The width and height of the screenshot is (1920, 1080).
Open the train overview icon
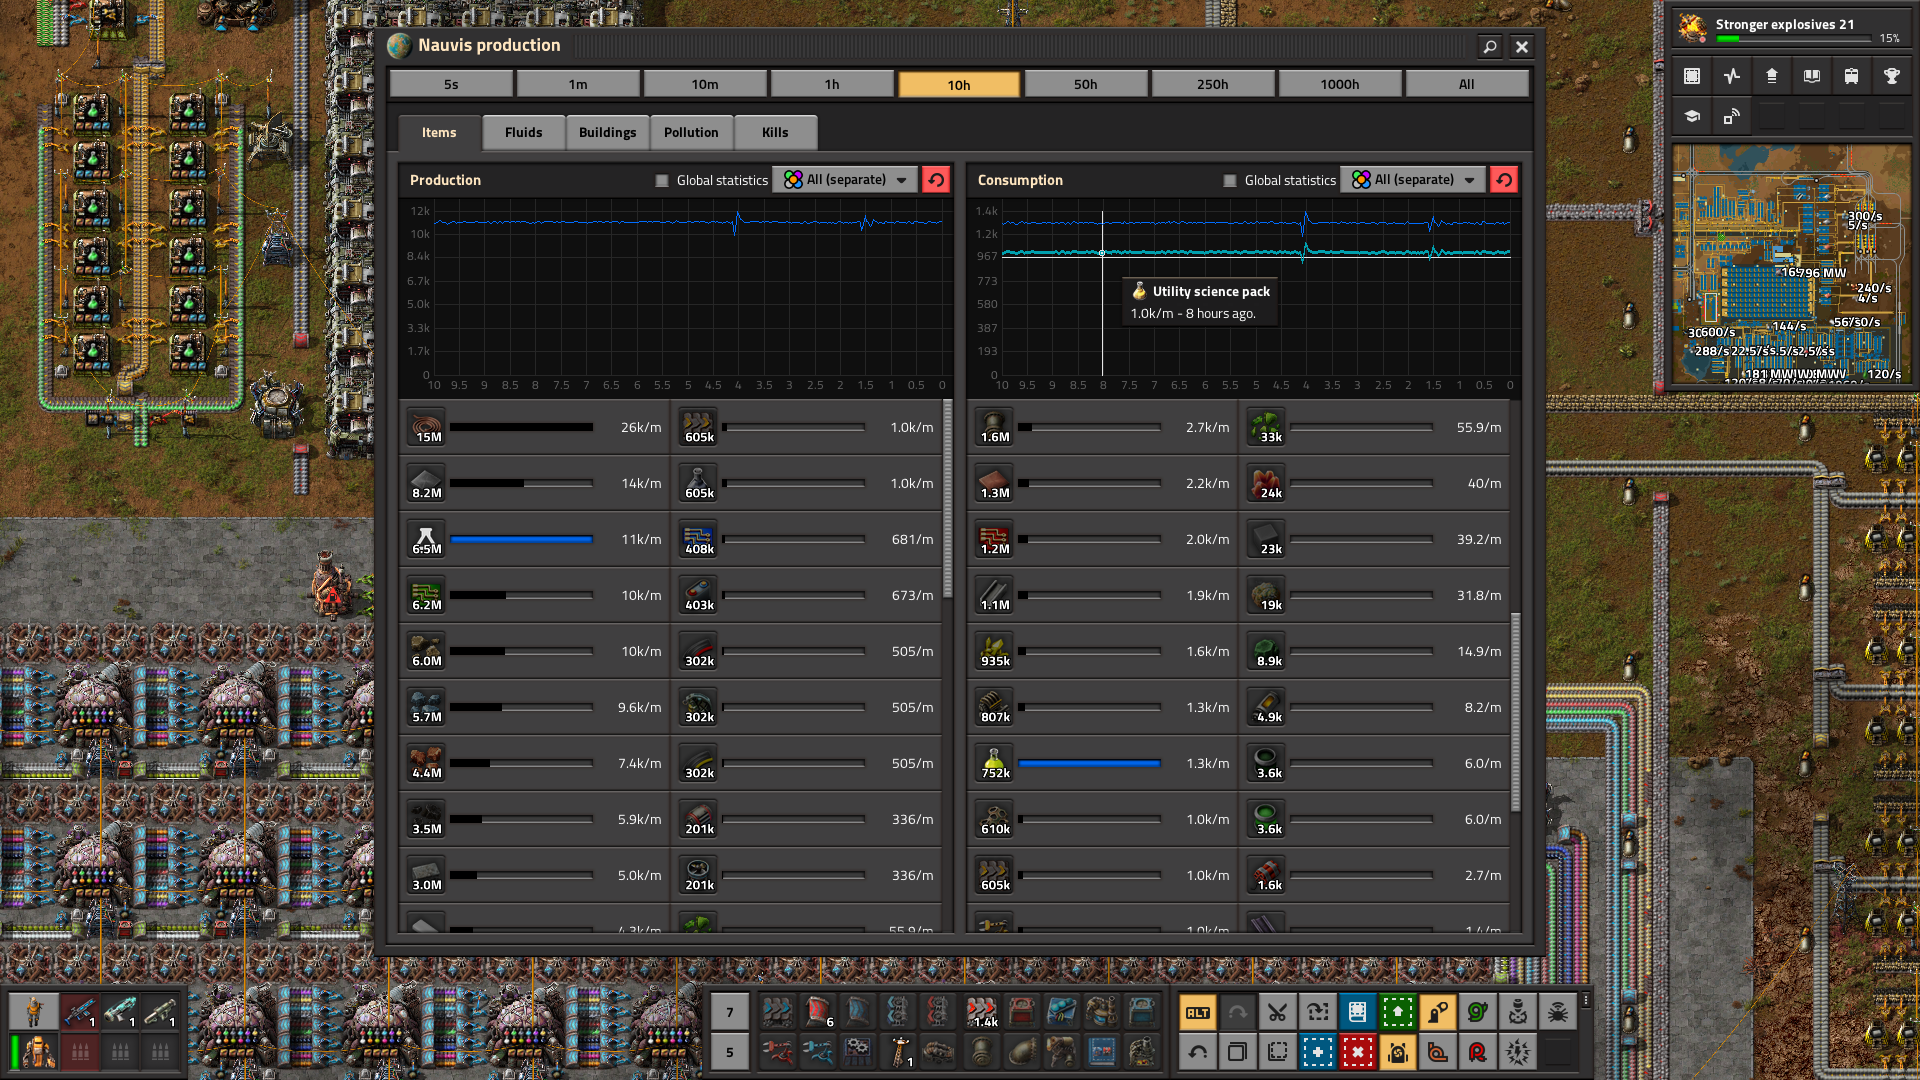pos(1851,76)
